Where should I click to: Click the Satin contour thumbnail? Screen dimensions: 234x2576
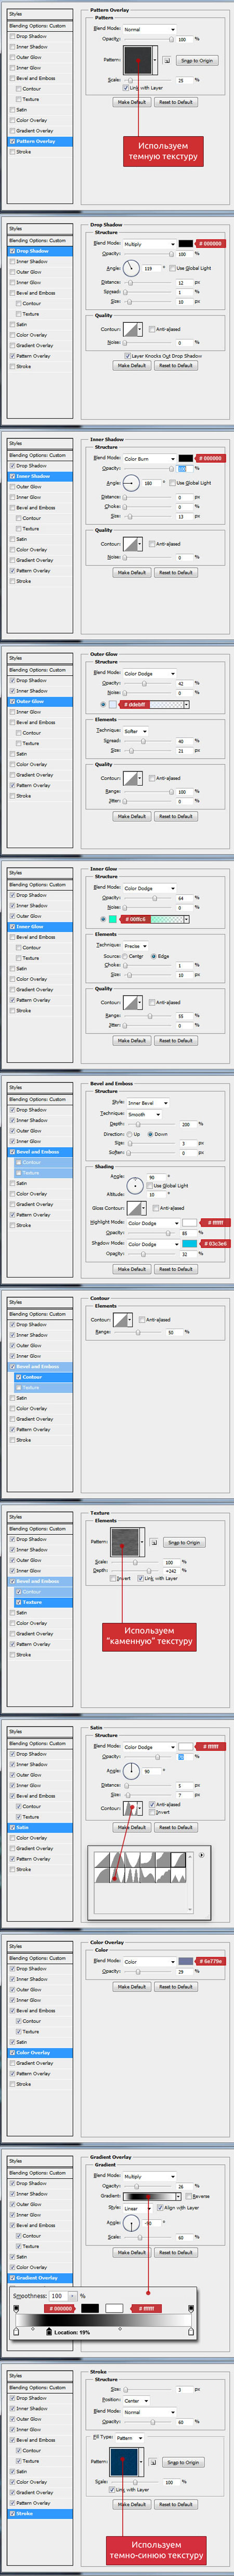coord(132,1808)
